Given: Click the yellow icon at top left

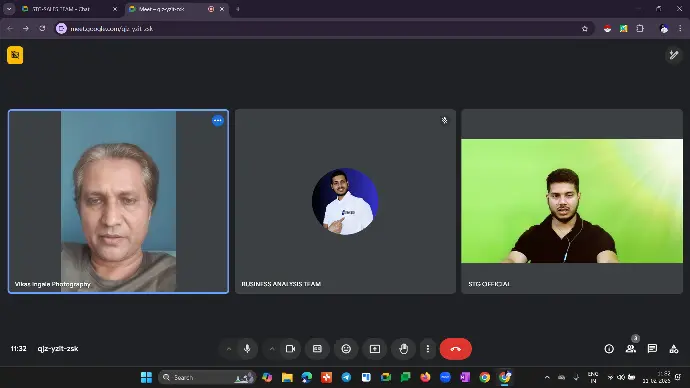Looking at the screenshot, I should tap(15, 55).
